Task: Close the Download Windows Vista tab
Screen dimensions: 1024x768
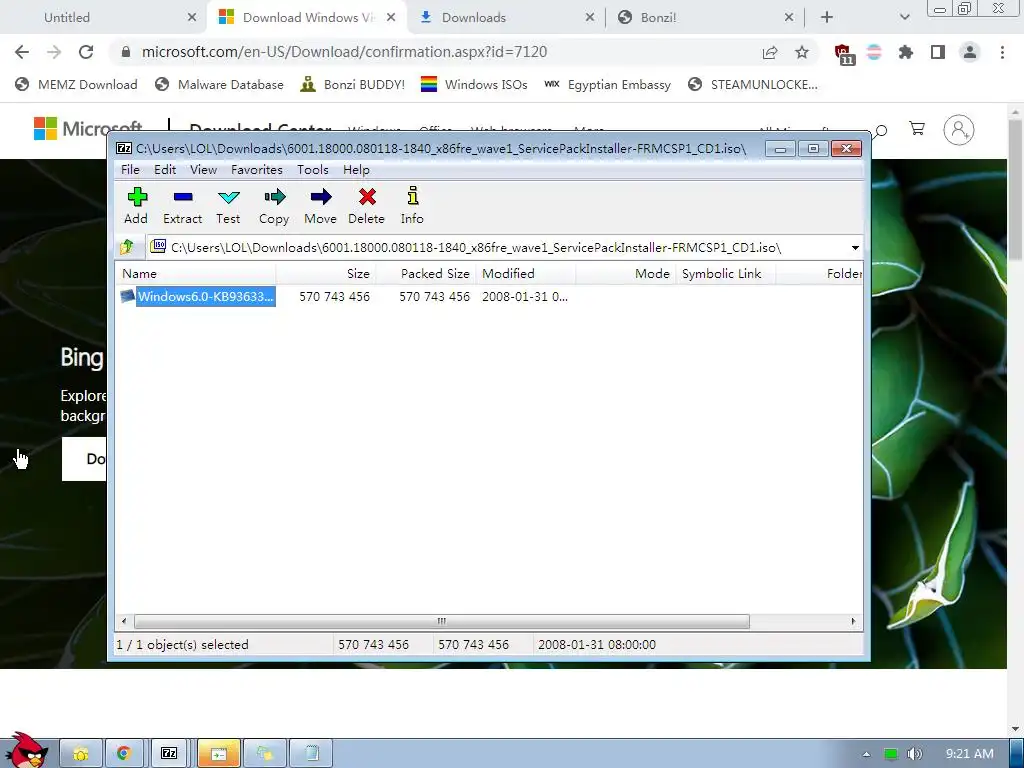Action: tap(391, 18)
